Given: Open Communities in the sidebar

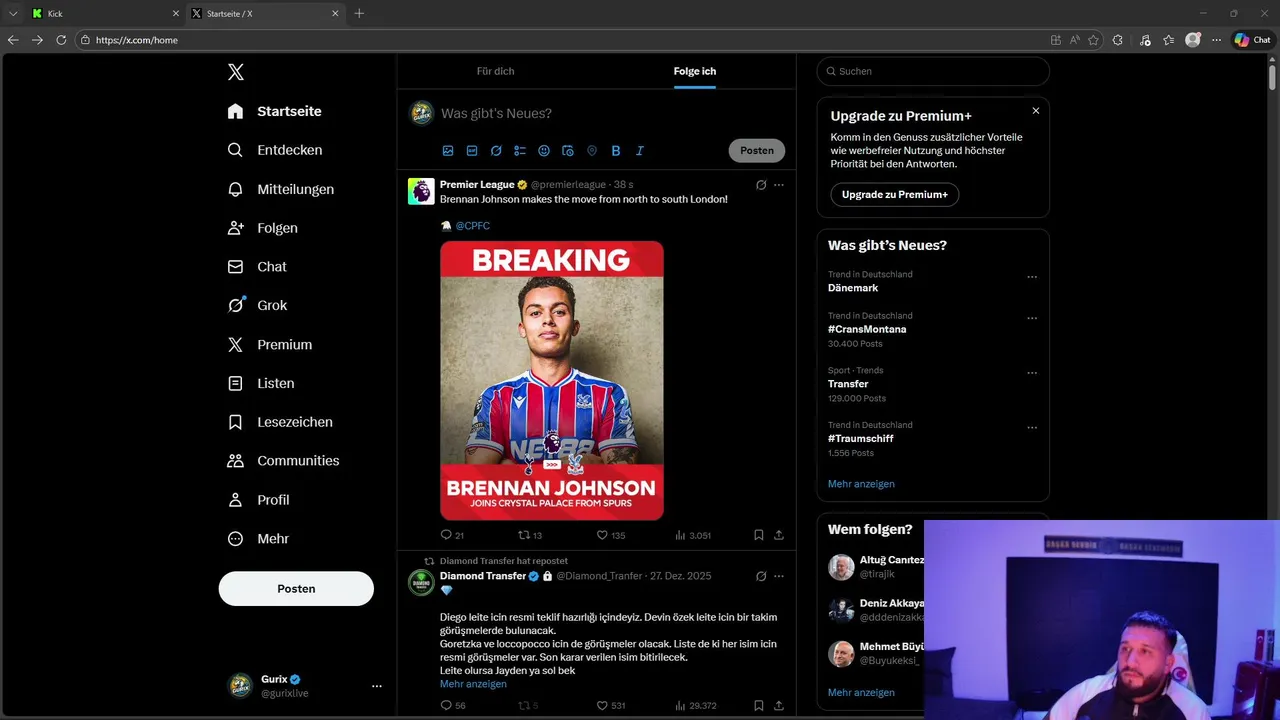Looking at the screenshot, I should click(x=284, y=461).
